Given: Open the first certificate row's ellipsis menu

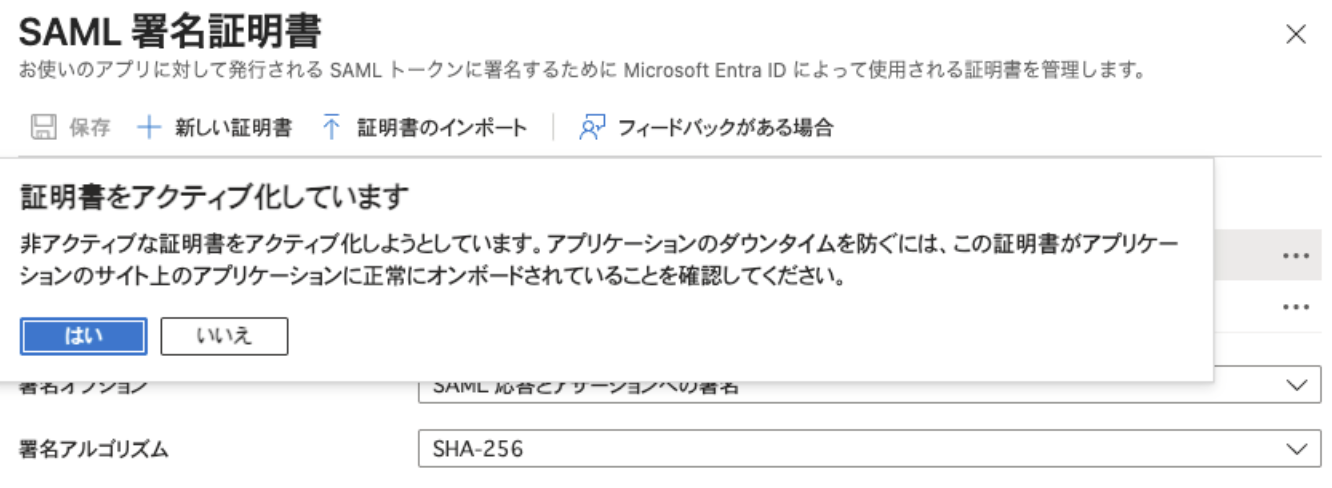Looking at the screenshot, I should (1296, 256).
